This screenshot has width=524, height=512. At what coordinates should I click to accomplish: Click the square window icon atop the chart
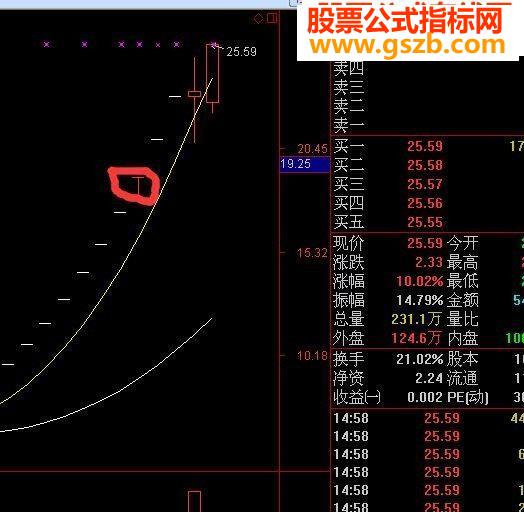tap(272, 18)
